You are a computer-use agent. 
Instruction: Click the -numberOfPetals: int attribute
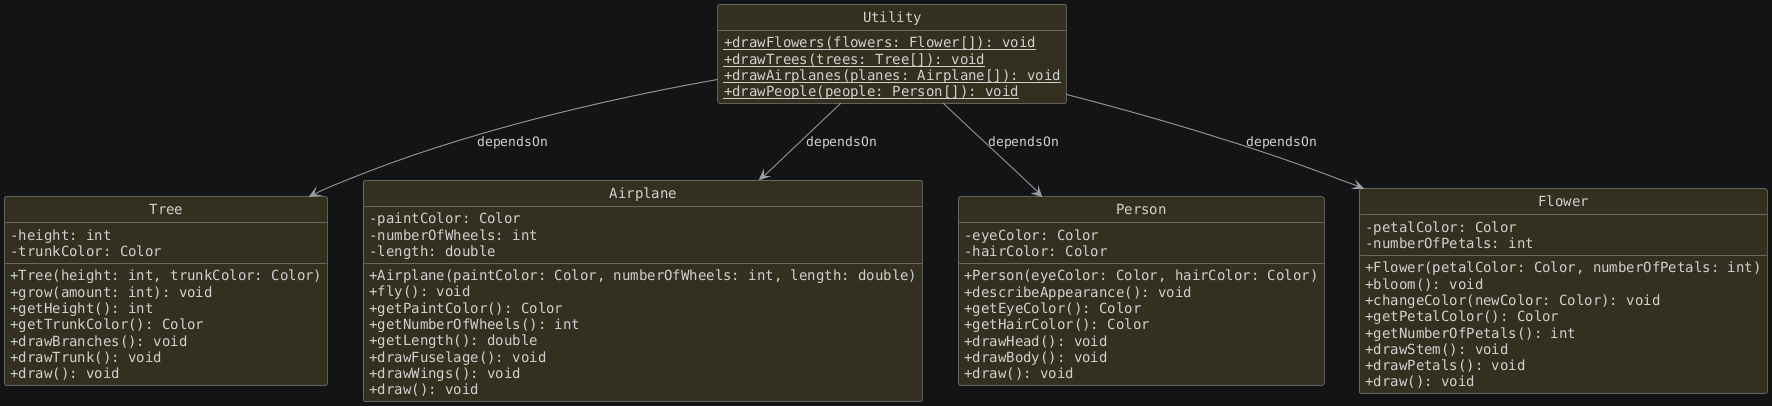1449,243
